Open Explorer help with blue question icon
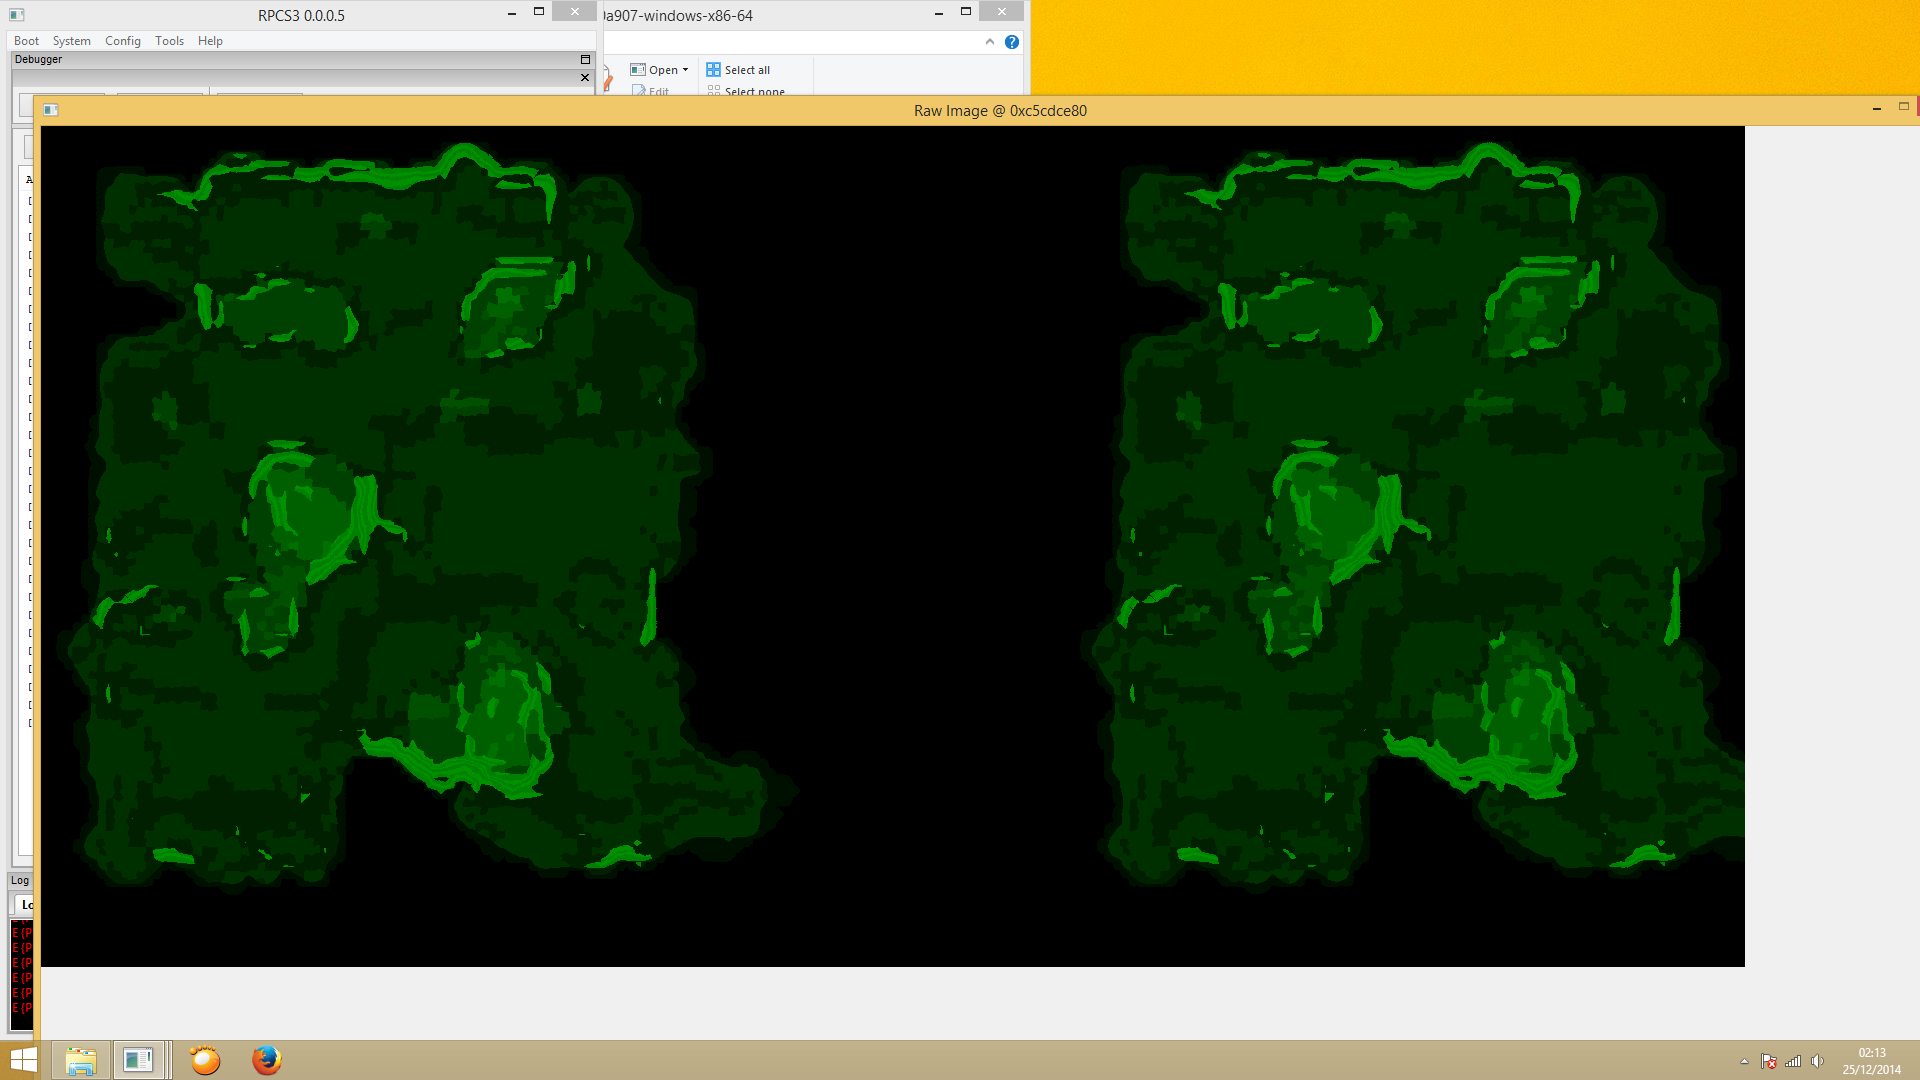 click(1012, 42)
